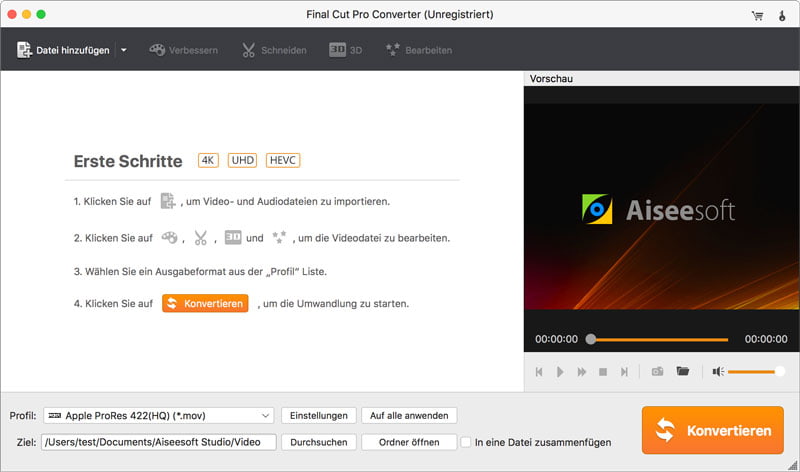Open the 3D toolbar option
This screenshot has width=800, height=472.
(345, 50)
